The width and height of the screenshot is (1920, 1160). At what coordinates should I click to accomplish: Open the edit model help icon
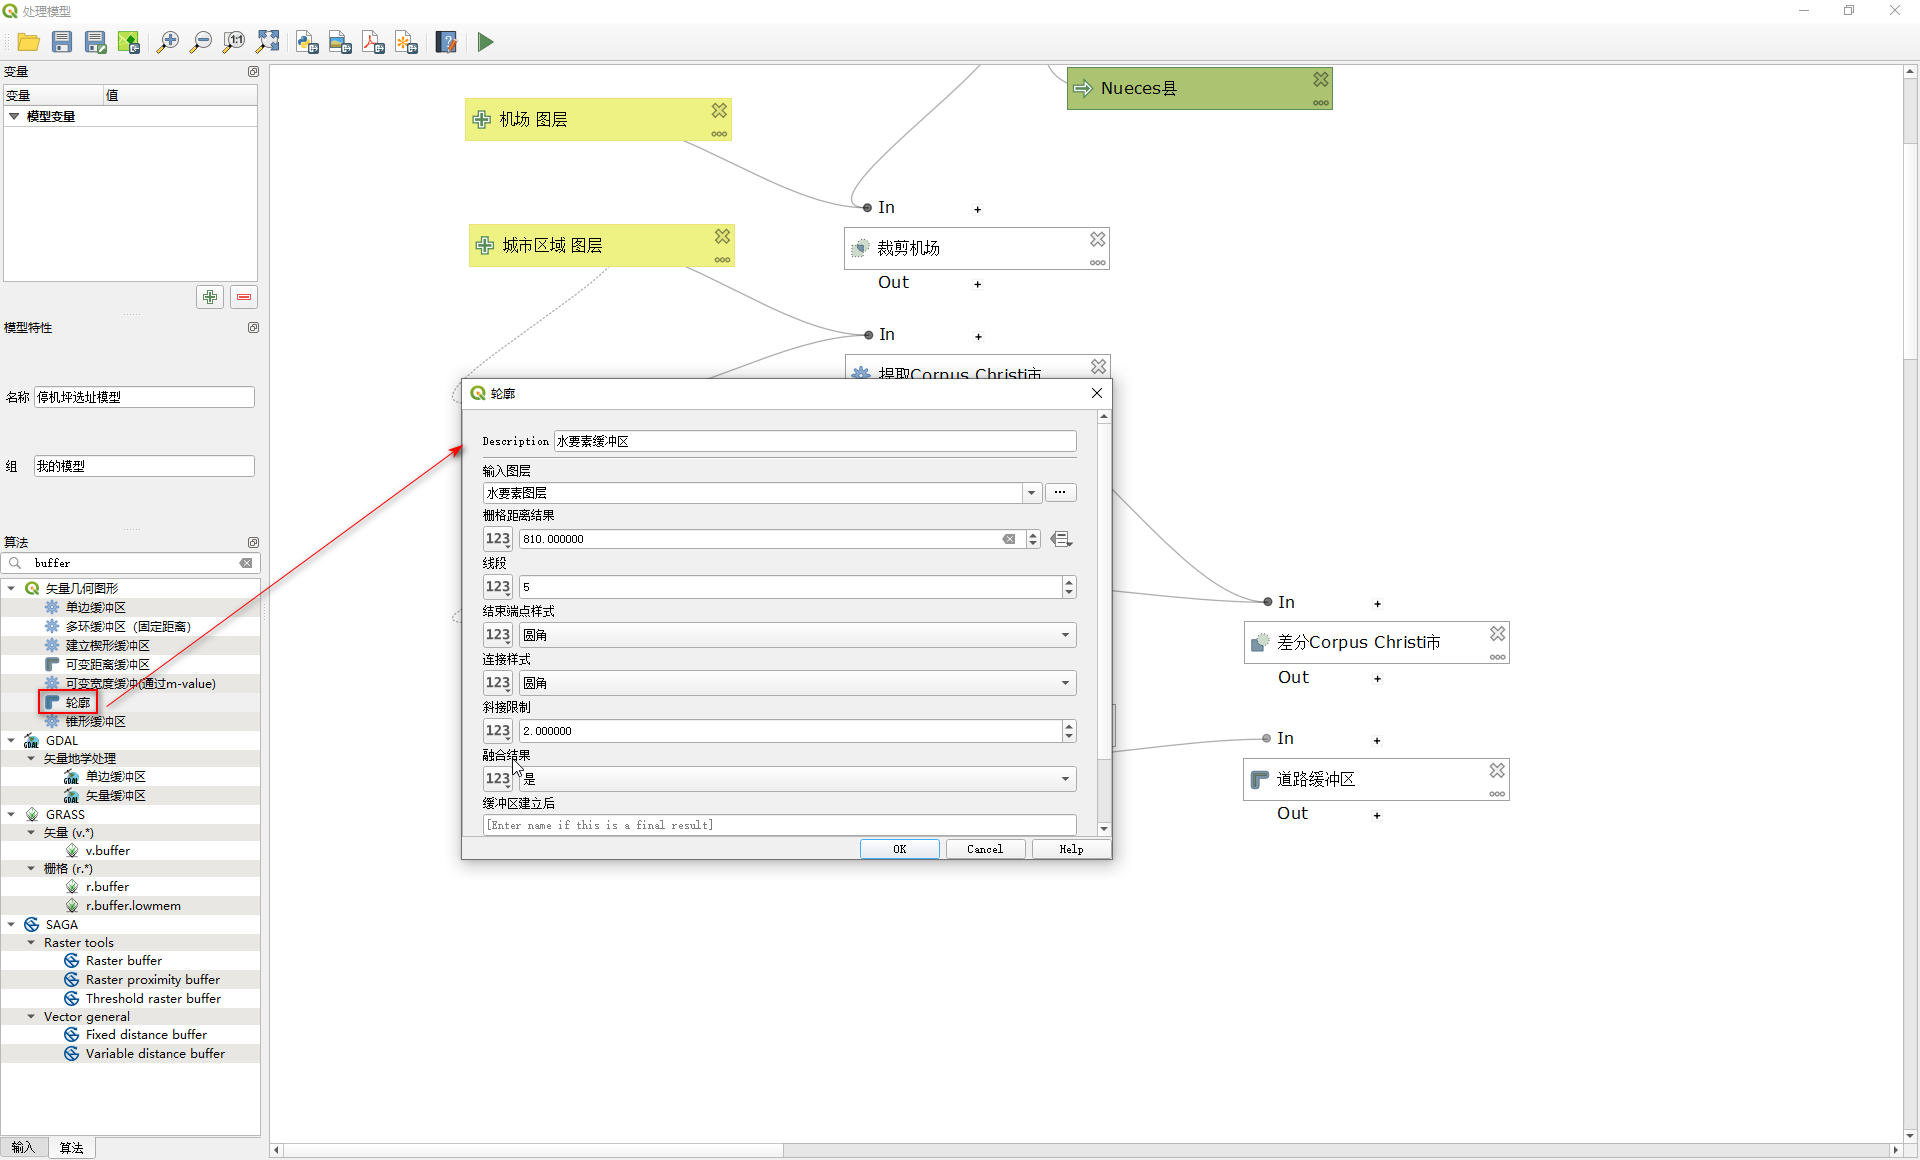tap(446, 42)
